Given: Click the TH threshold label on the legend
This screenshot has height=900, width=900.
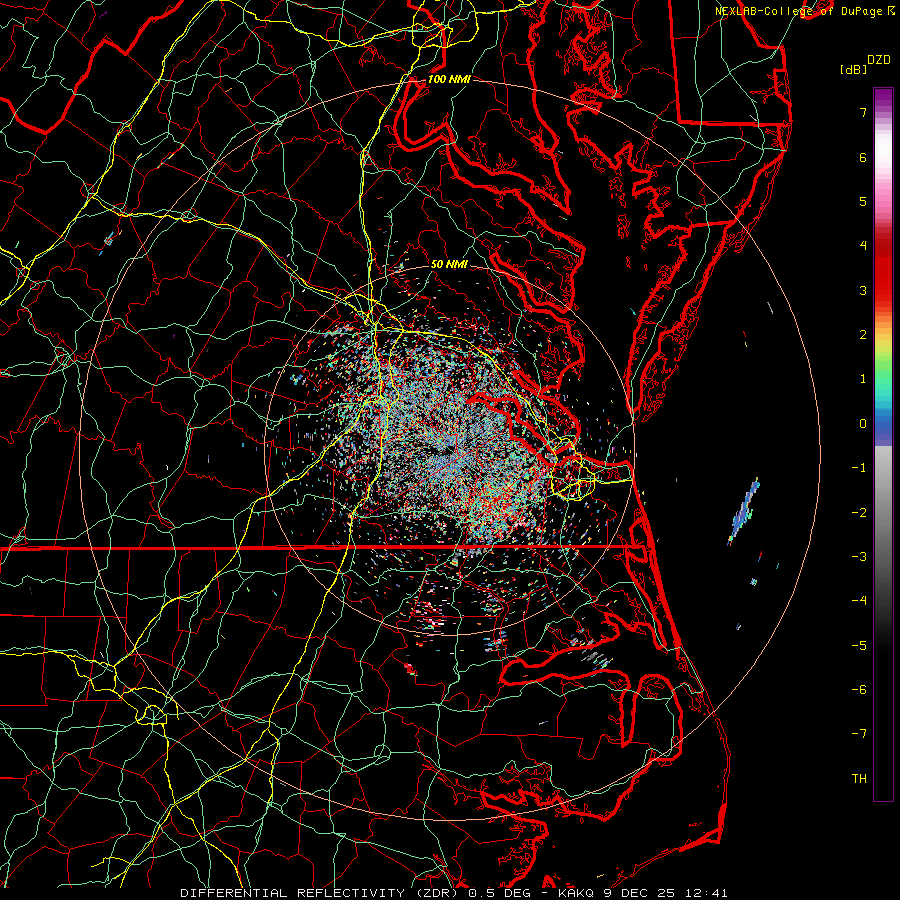Looking at the screenshot, I should coord(859,778).
